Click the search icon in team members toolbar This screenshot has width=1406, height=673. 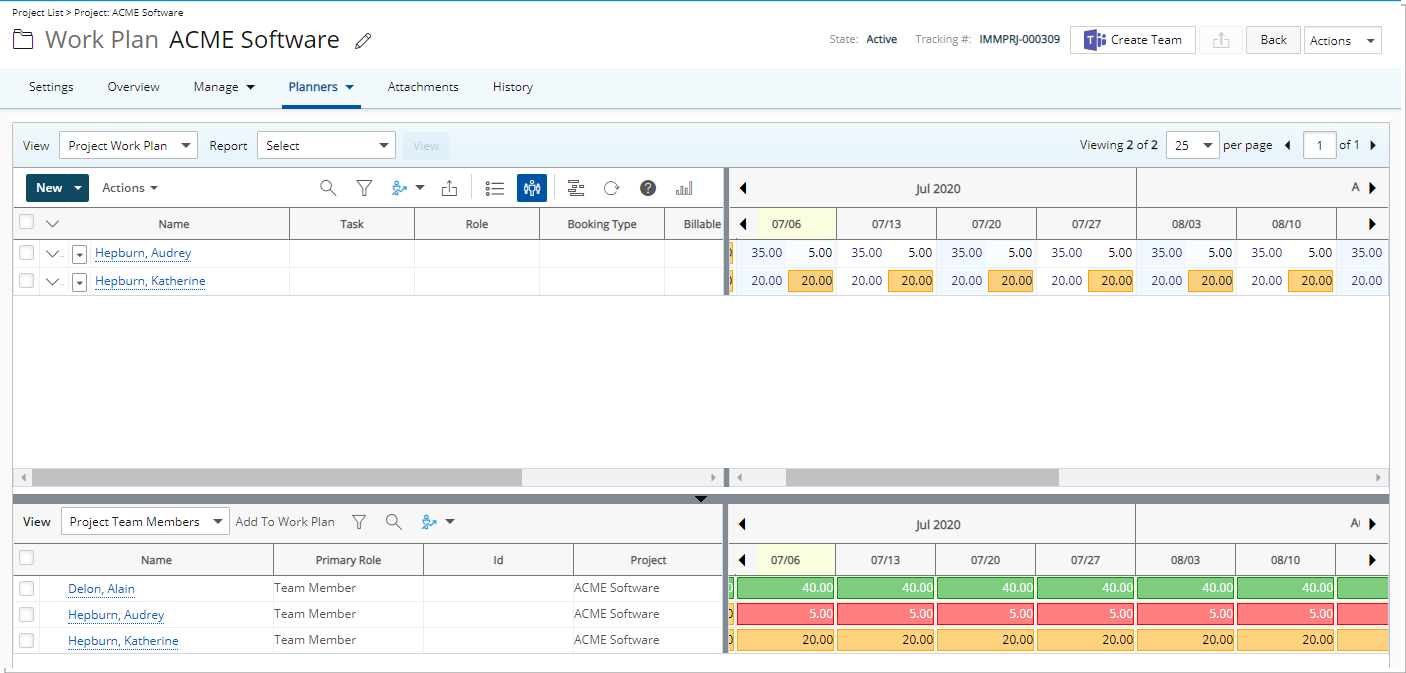click(x=394, y=522)
